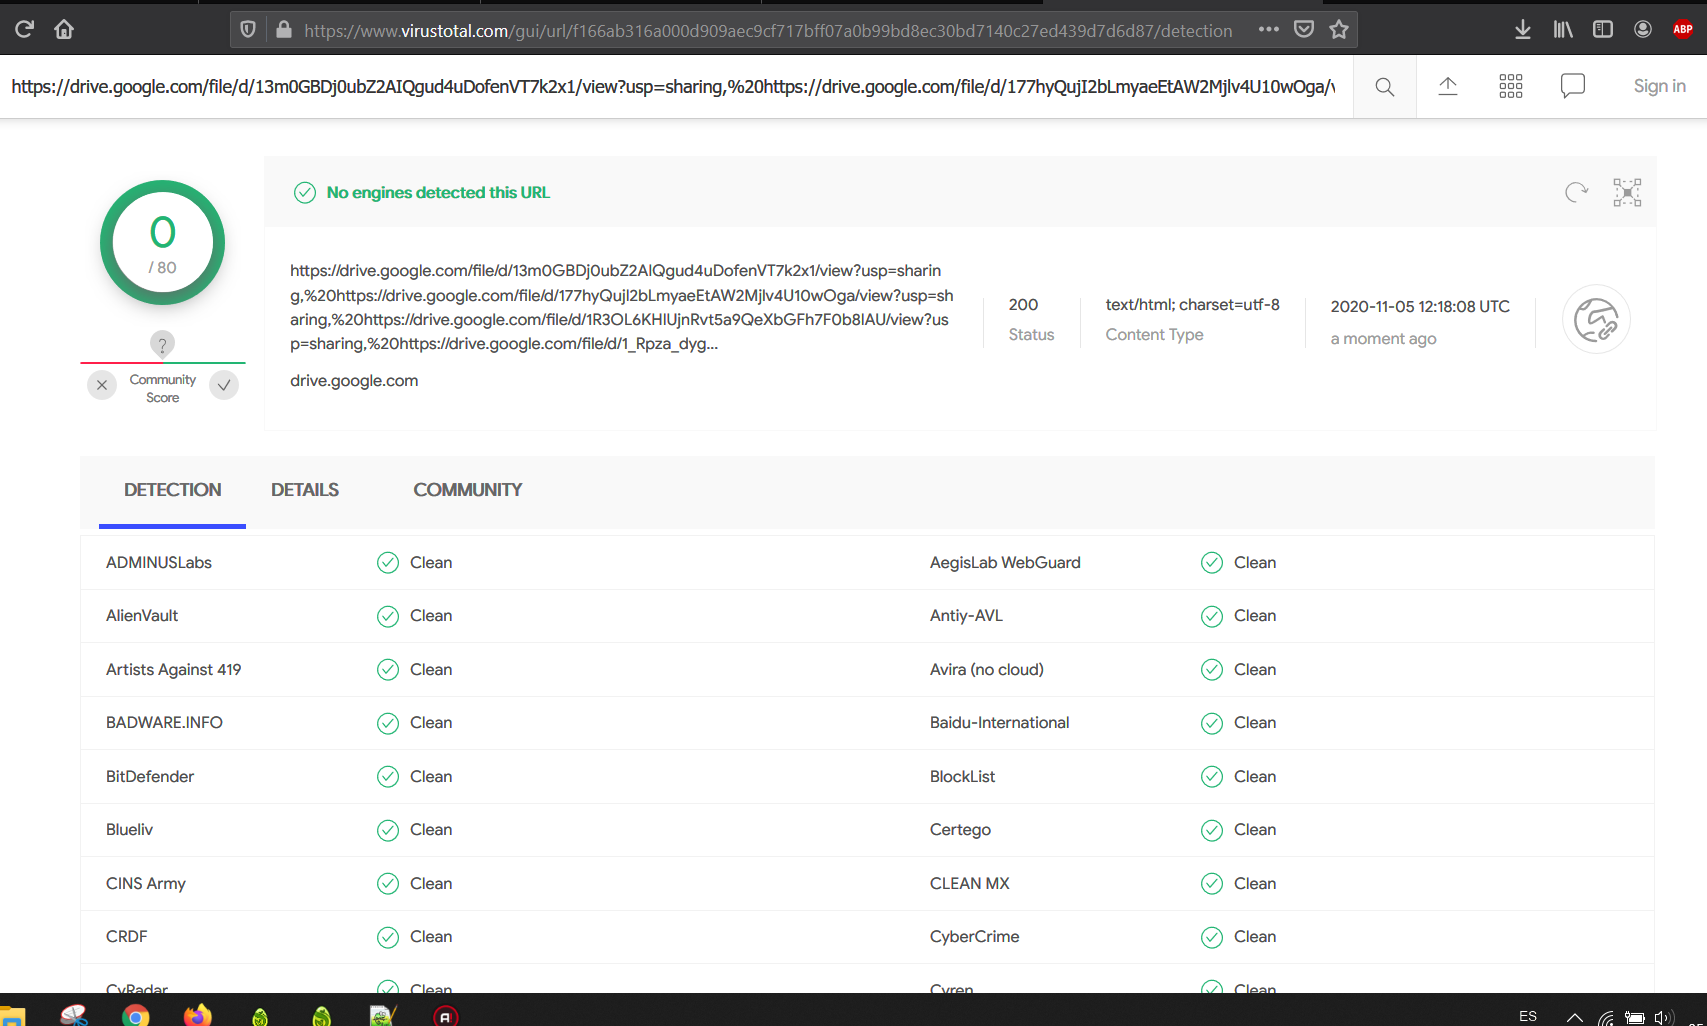Click ADMINUSLabs engine name
Screen dimensions: 1707x1026
coord(159,563)
